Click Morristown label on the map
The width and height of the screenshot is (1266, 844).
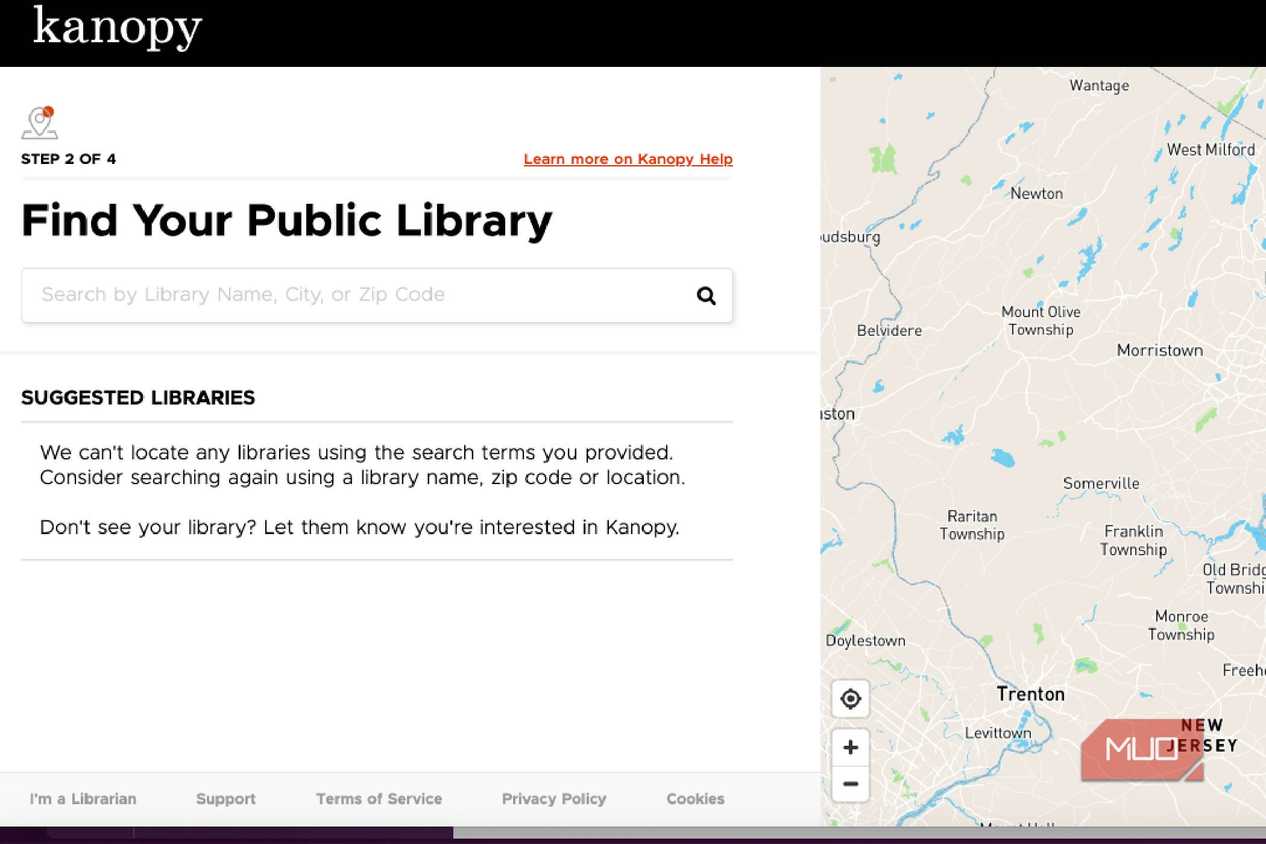(1160, 350)
